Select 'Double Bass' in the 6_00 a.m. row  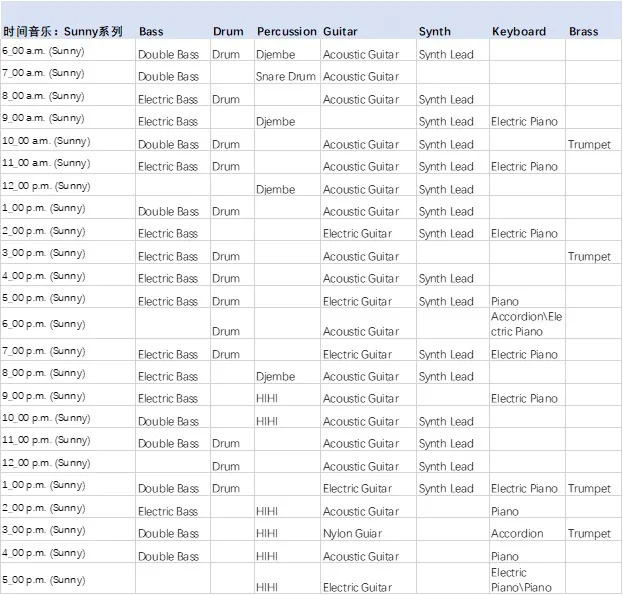pos(168,54)
